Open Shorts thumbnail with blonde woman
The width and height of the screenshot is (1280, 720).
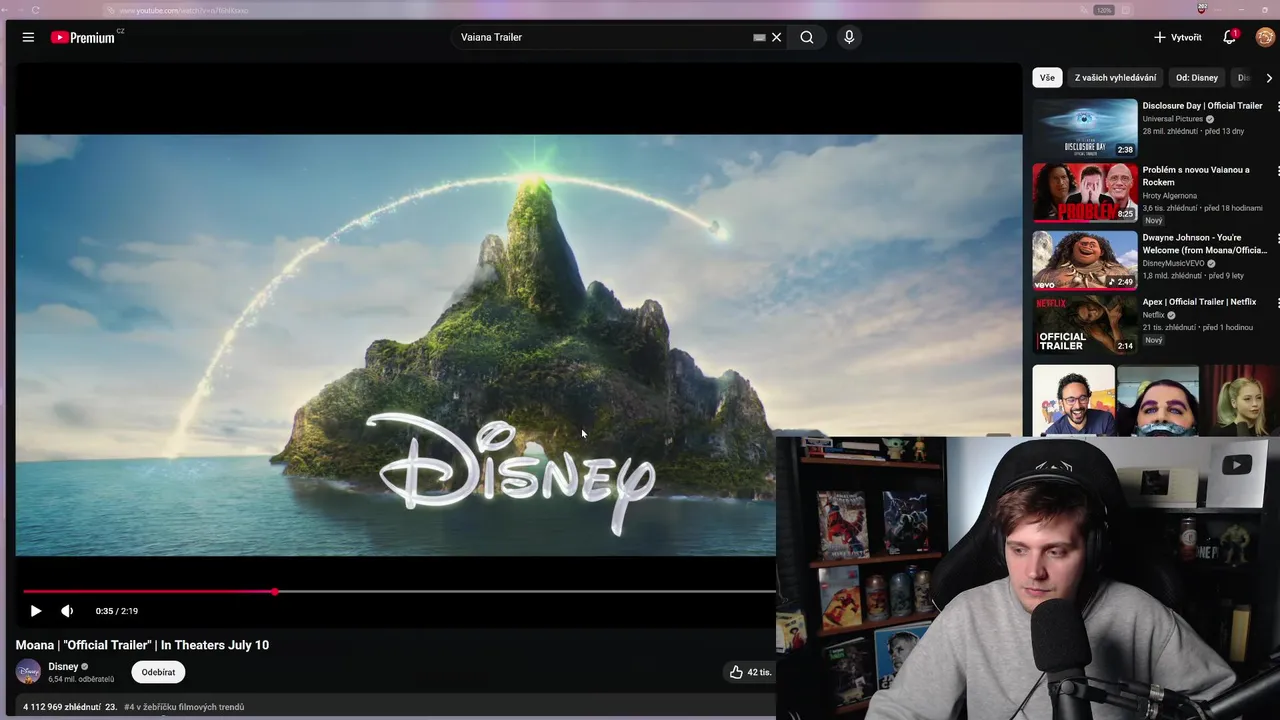click(x=1241, y=400)
